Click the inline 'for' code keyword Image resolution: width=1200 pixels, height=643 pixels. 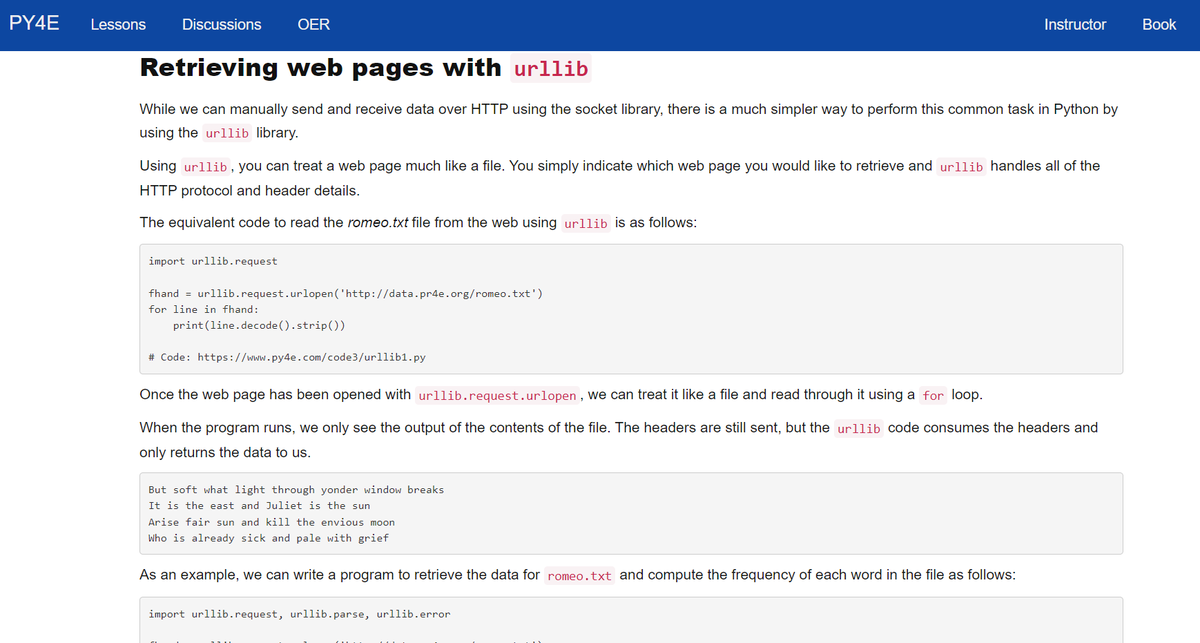tap(933, 395)
